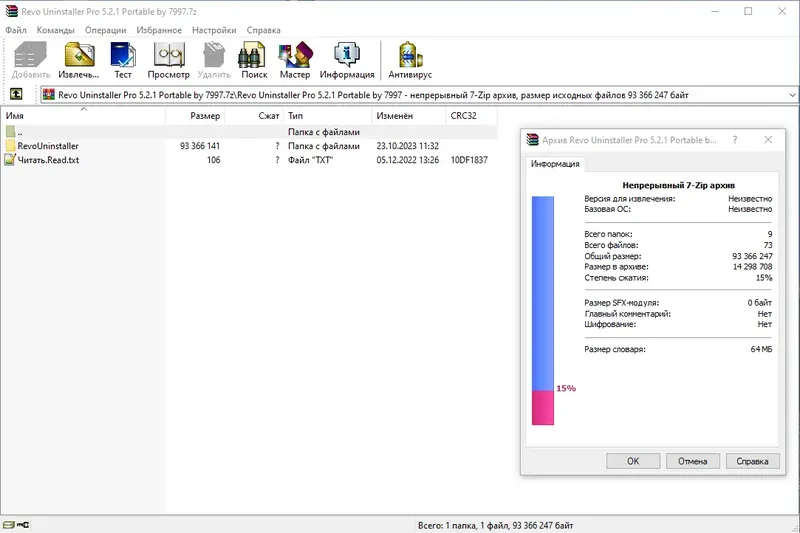The height and width of the screenshot is (533, 800).
Task: Select the Информация tab in dialog
Action: tap(555, 164)
